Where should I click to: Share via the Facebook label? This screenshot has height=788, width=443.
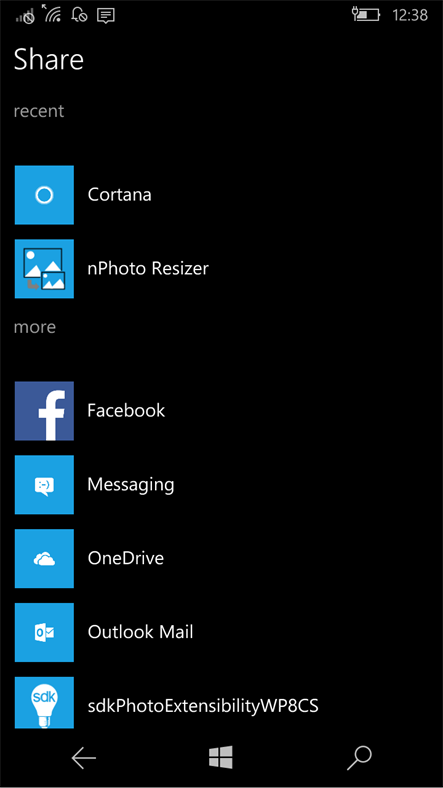pyautogui.click(x=126, y=411)
